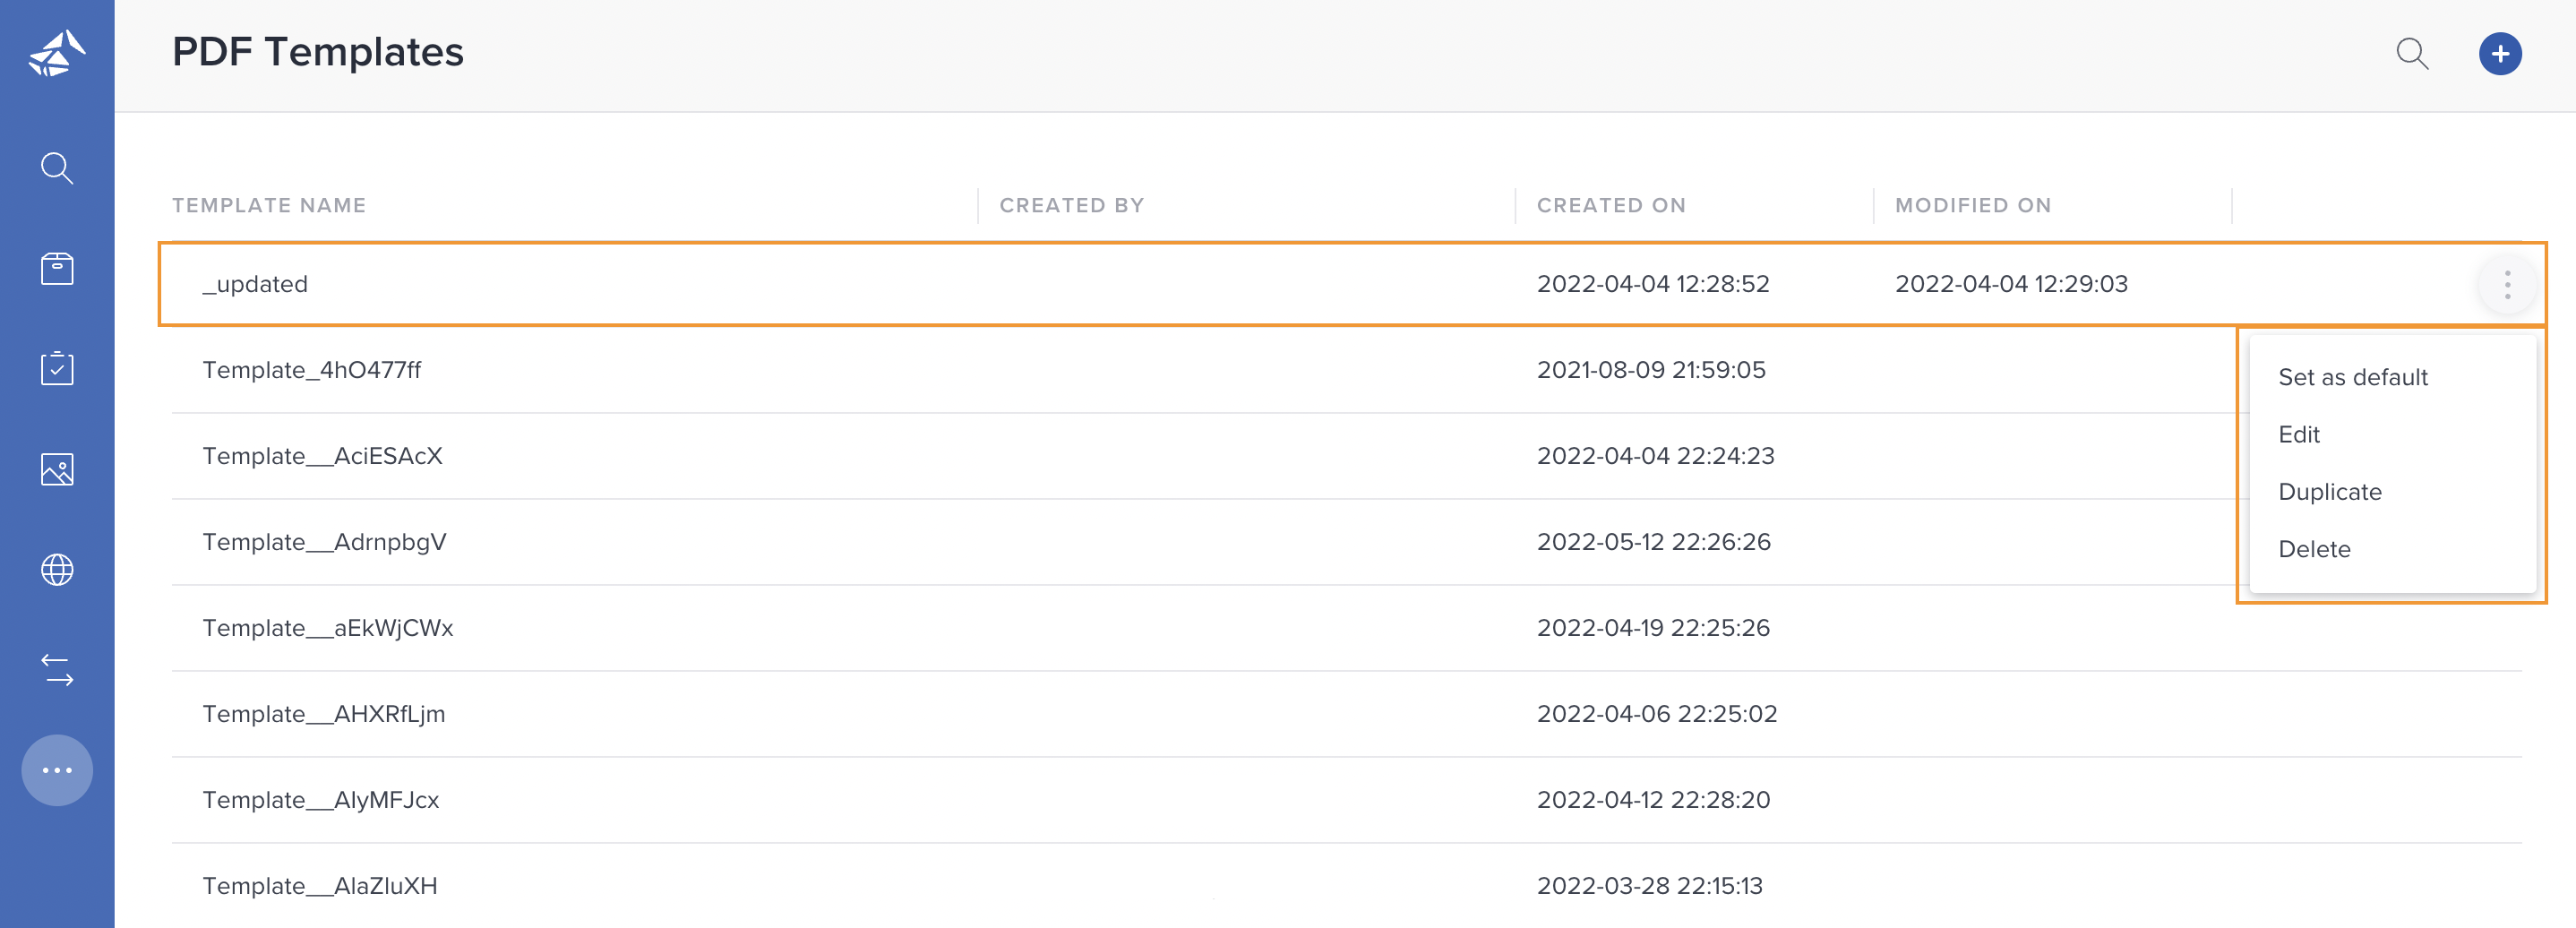Add a new PDF template with plus button

pyautogui.click(x=2499, y=53)
